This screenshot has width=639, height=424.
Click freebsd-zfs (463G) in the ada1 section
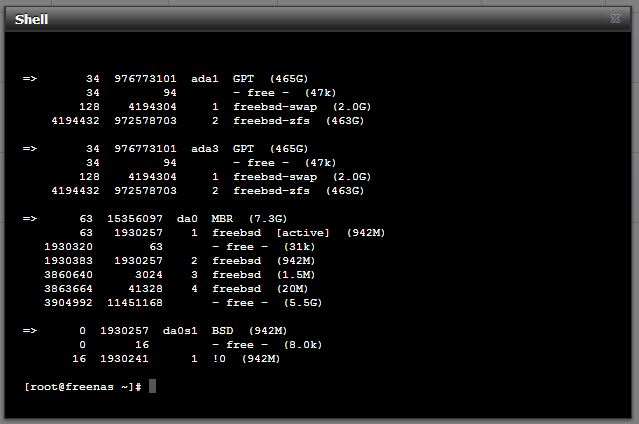pyautogui.click(x=298, y=121)
